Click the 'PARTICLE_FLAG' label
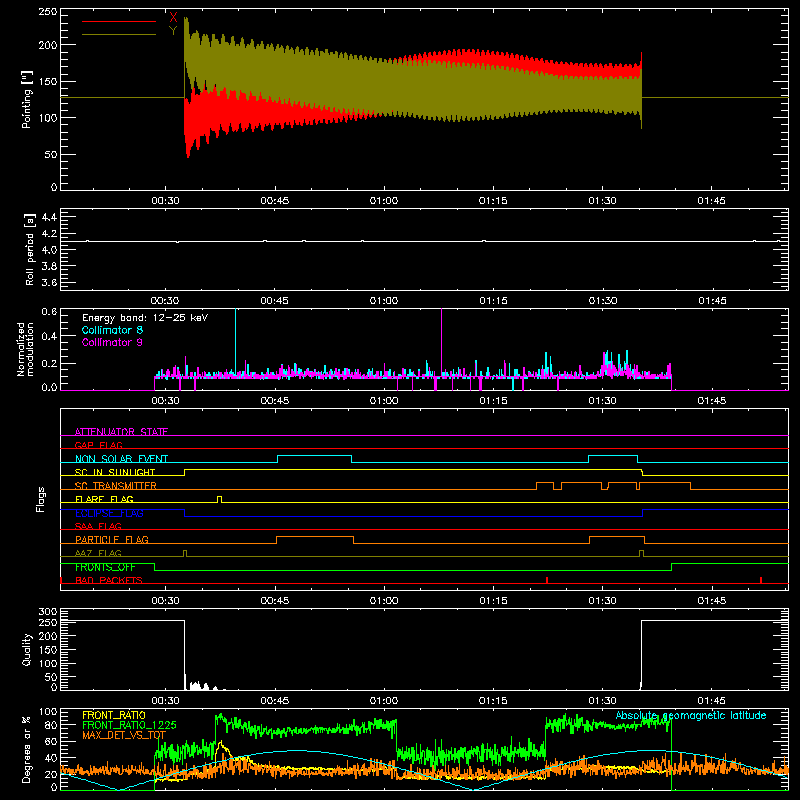The height and width of the screenshot is (800, 800). 112,539
